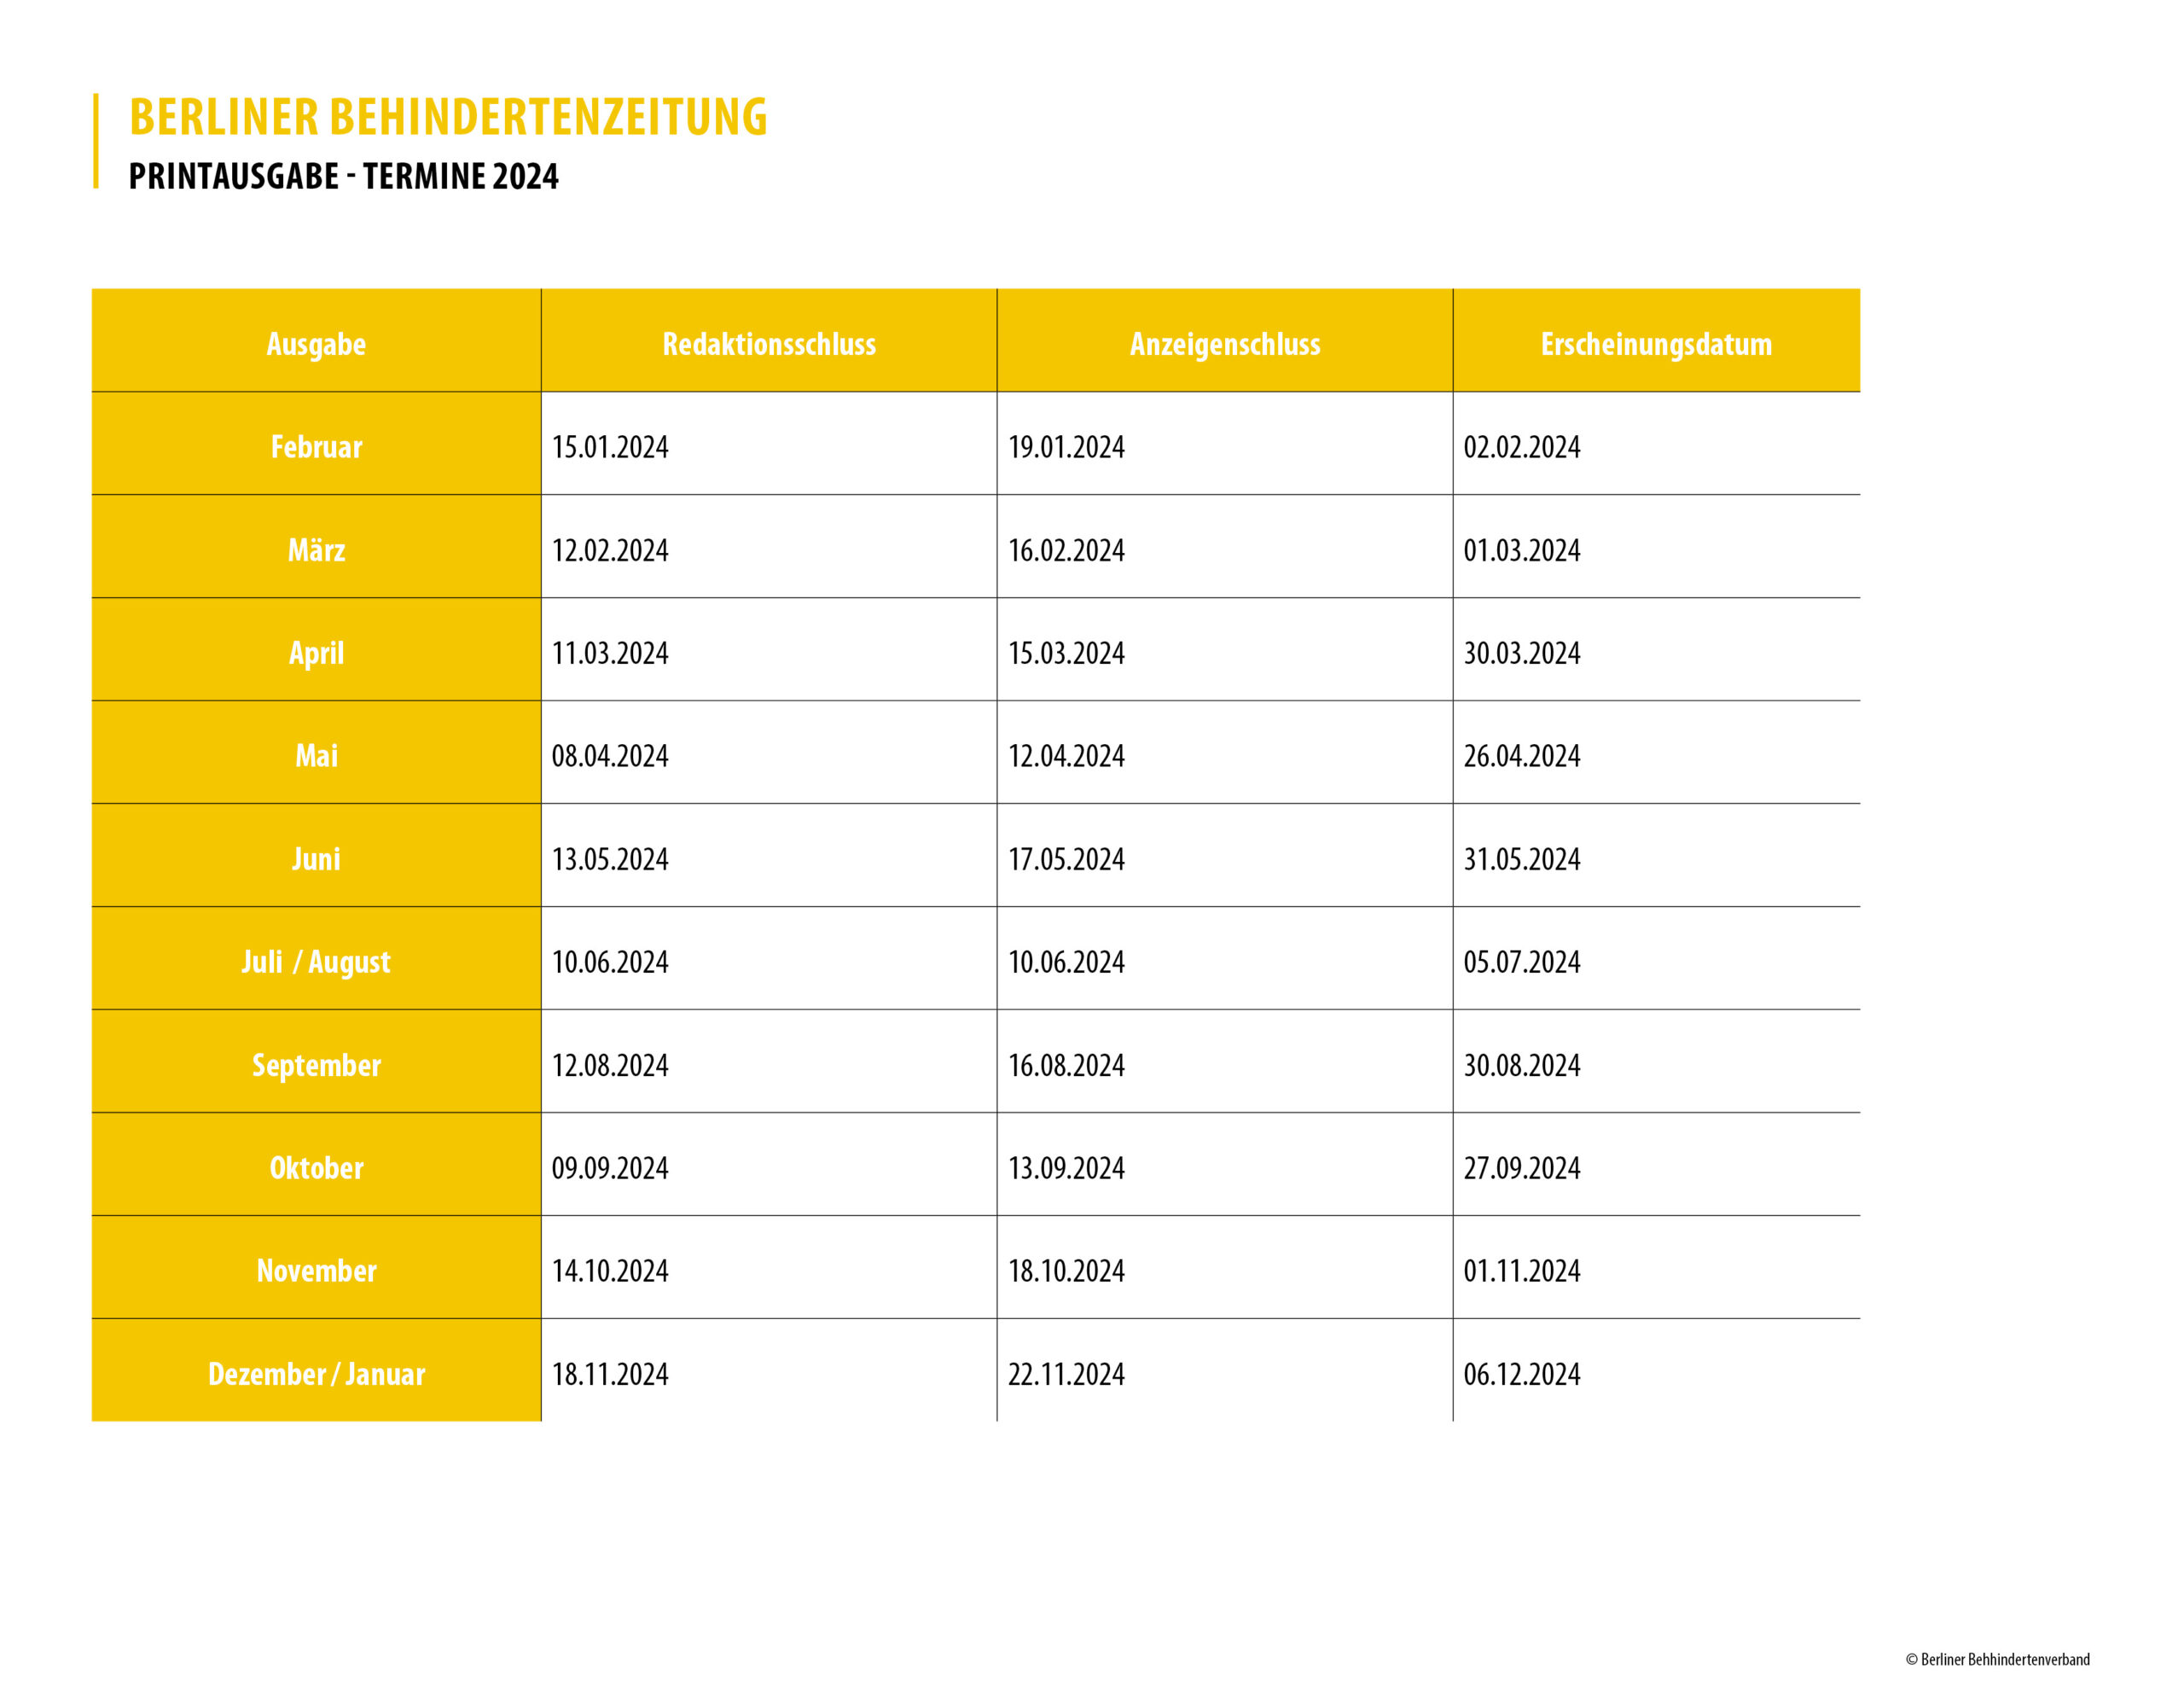
Task: Click the Juli / August issue cell
Action: pos(316,962)
